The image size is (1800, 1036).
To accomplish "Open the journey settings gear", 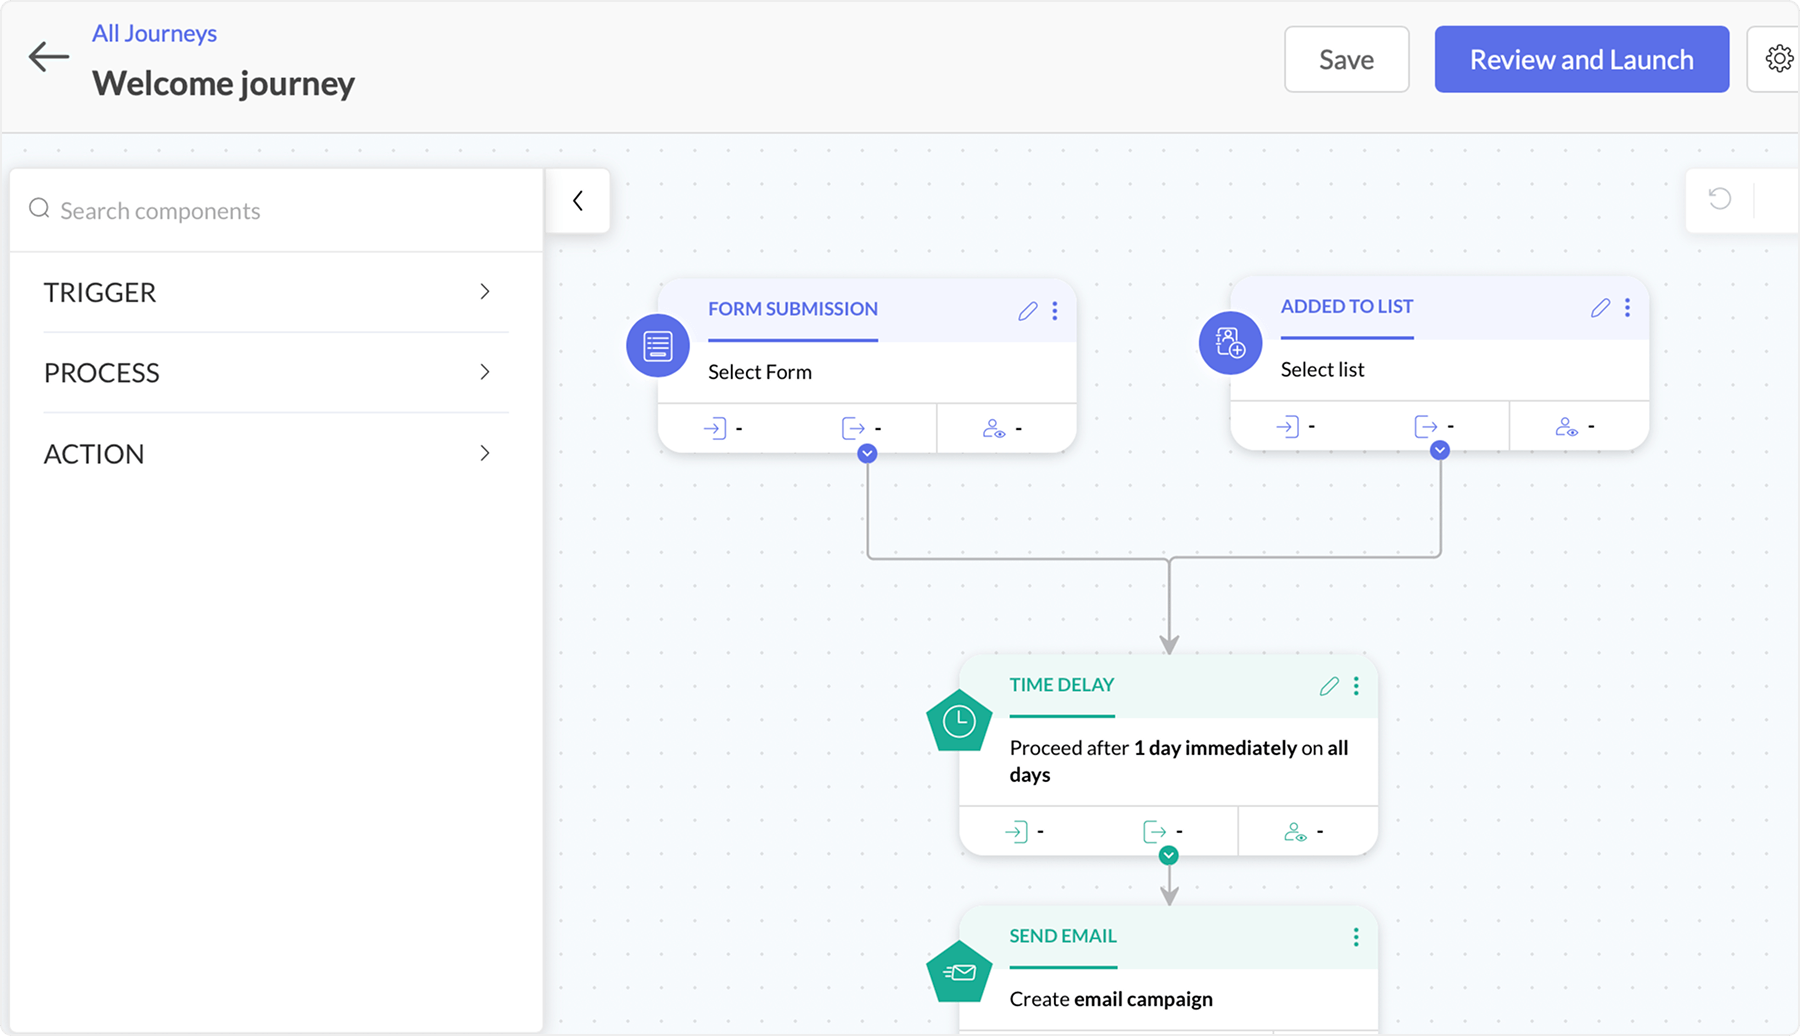I will tap(1778, 59).
